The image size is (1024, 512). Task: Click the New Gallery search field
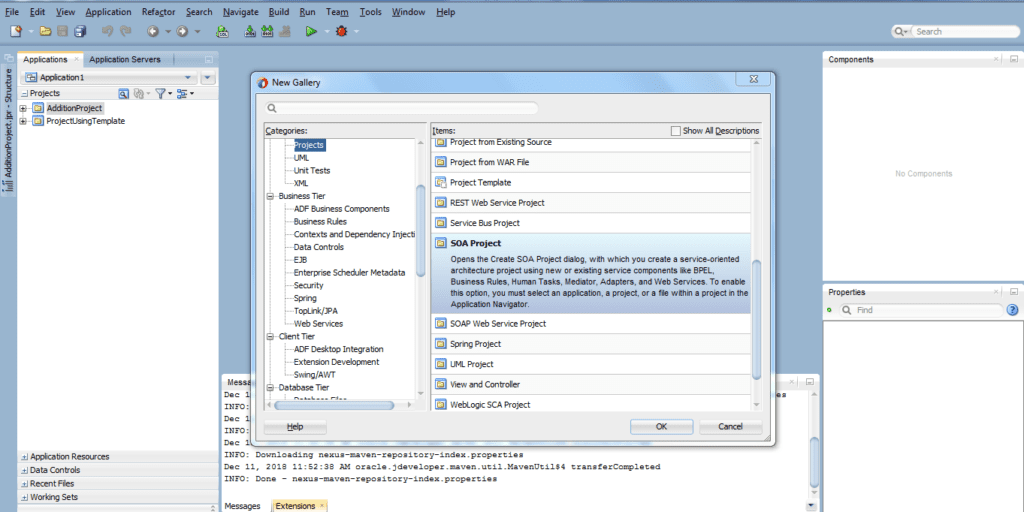(402, 108)
